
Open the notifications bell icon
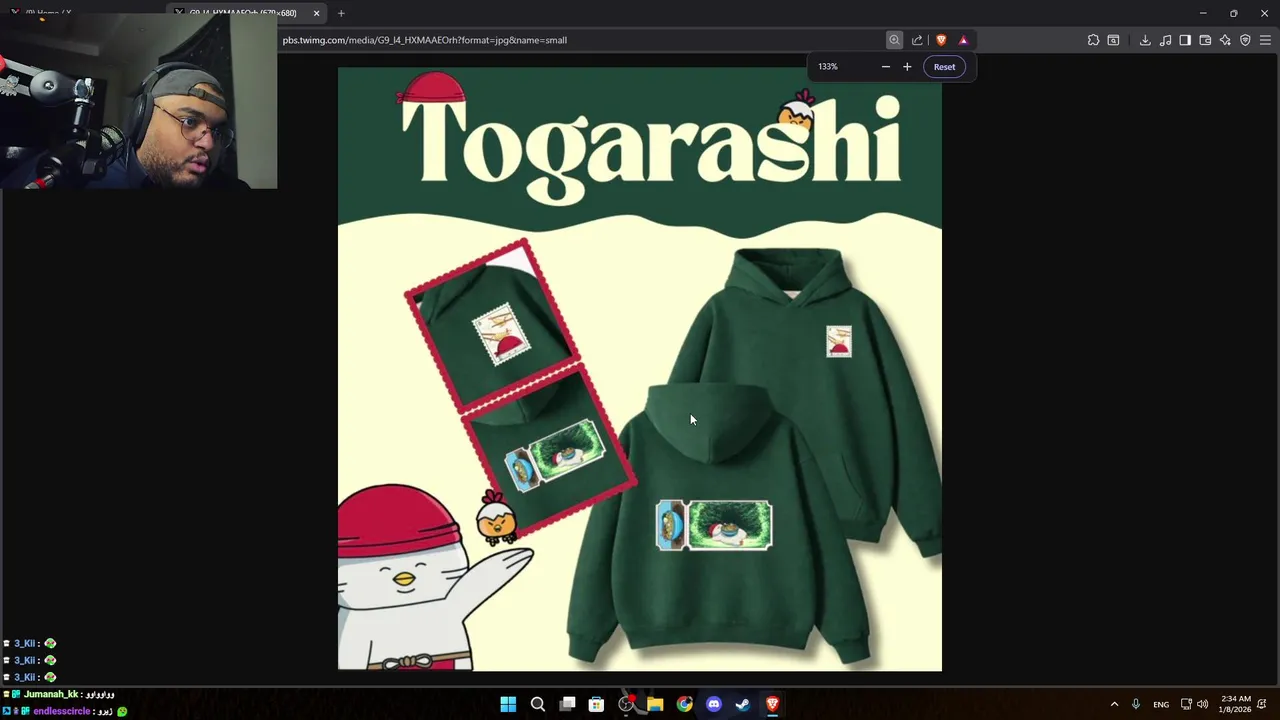1262,704
